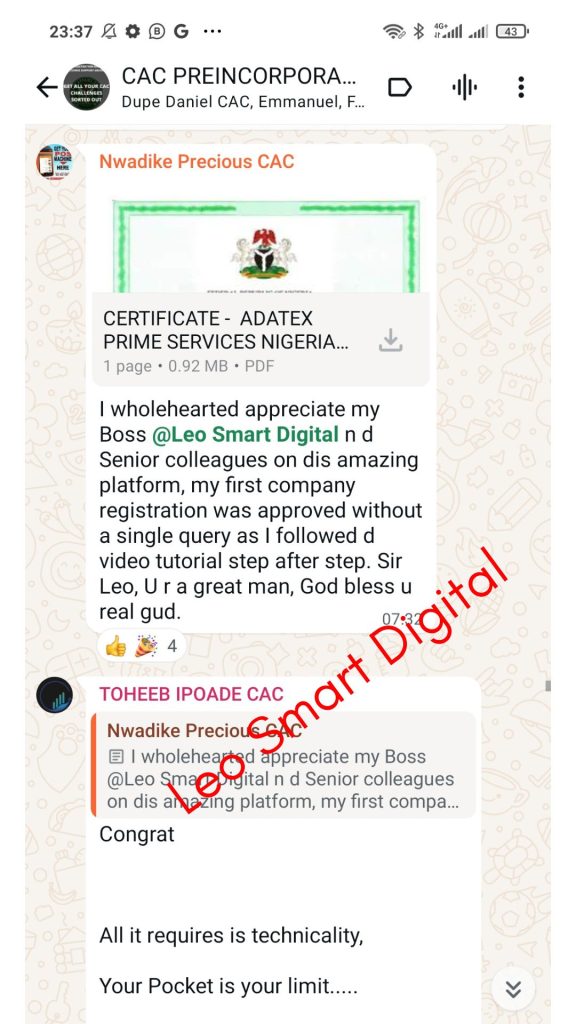Tap sender name Nwadike Precious CAC
The height and width of the screenshot is (1024, 576).
point(197,161)
